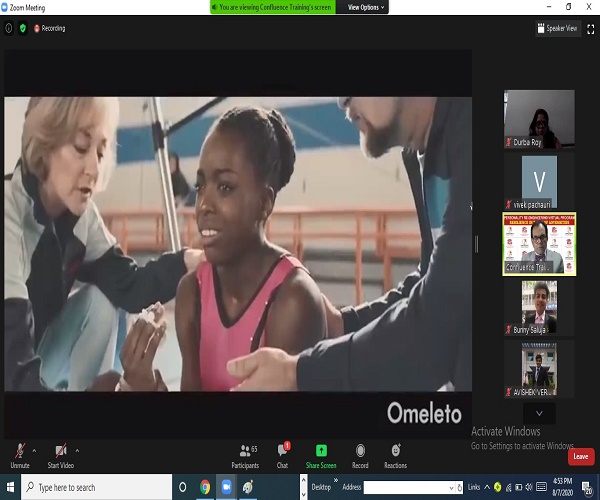Open the meeting information icon
Viewport: 600px width, 500px height.
coord(8,28)
